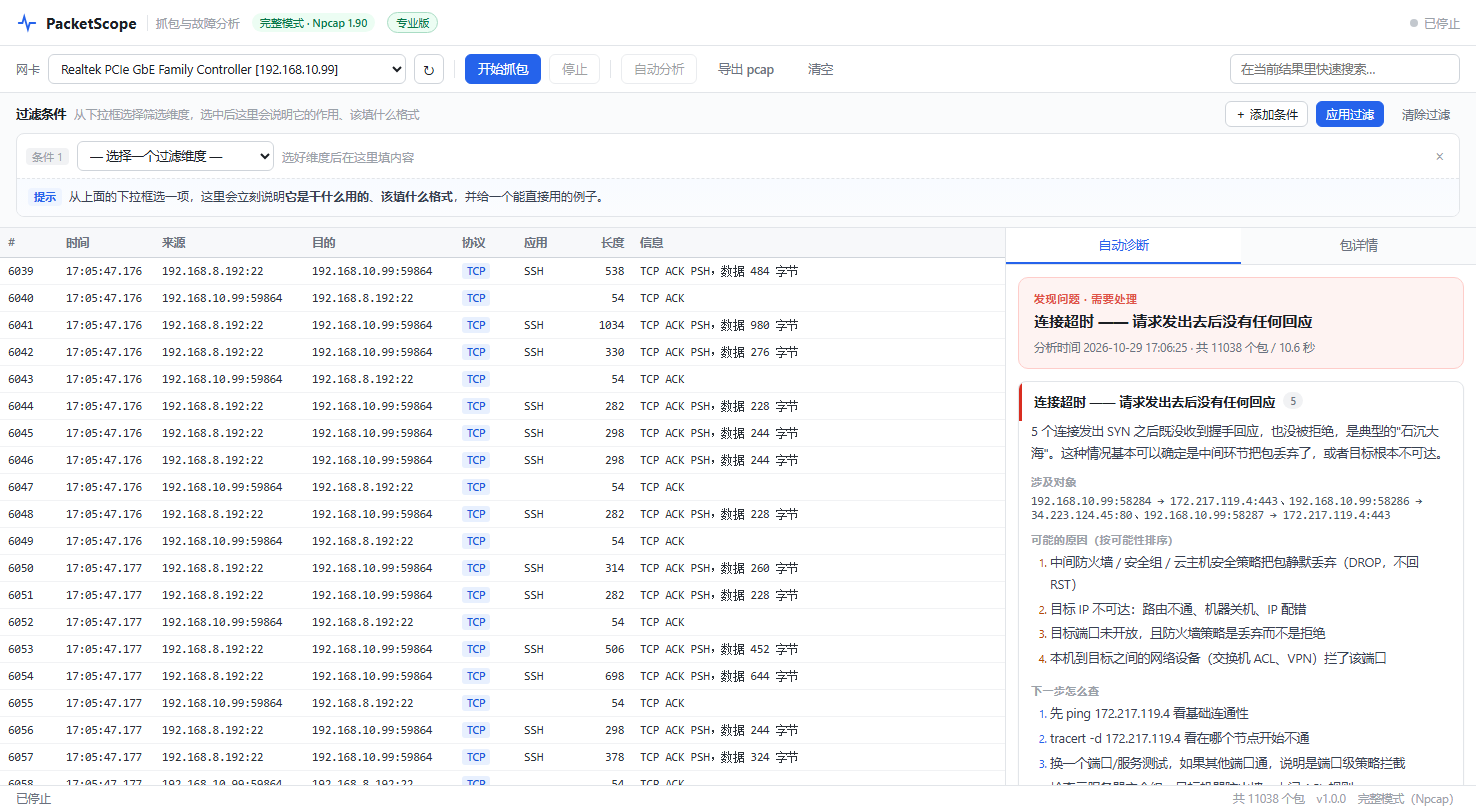
Task: Select packet row 6044
Action: coord(502,406)
